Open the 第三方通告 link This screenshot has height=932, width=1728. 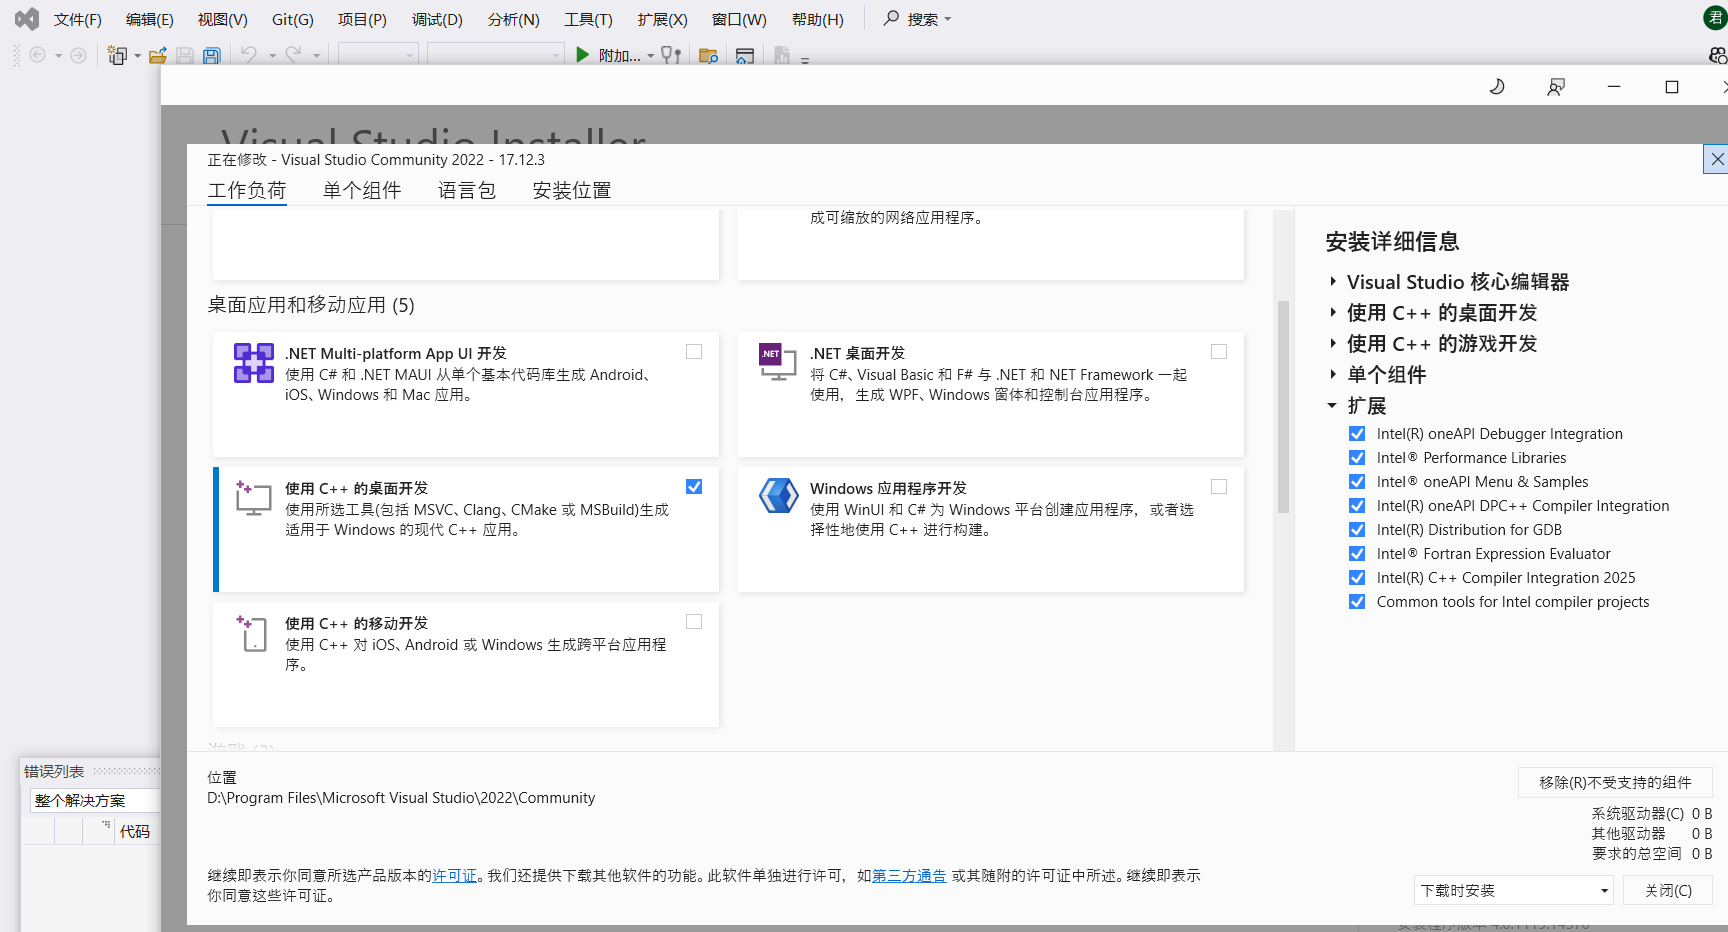point(909,875)
